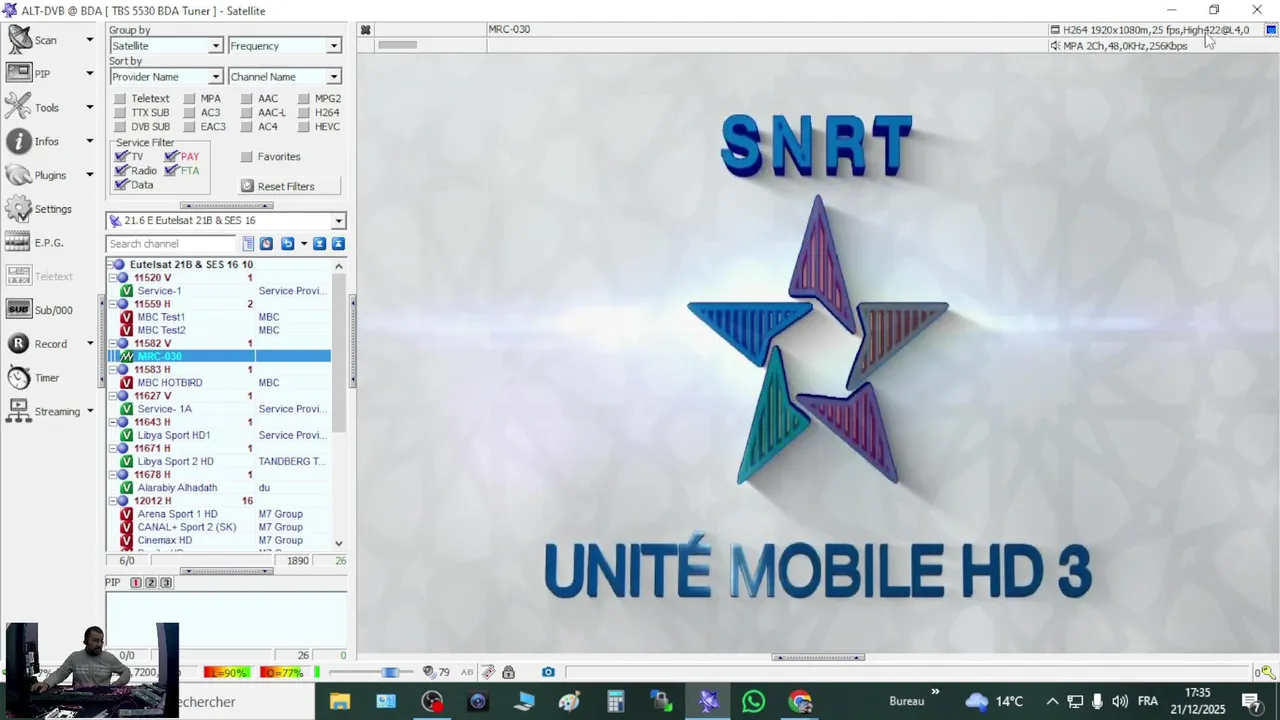Click the channel list view icon
Screen dimensions: 1280x720
248,244
